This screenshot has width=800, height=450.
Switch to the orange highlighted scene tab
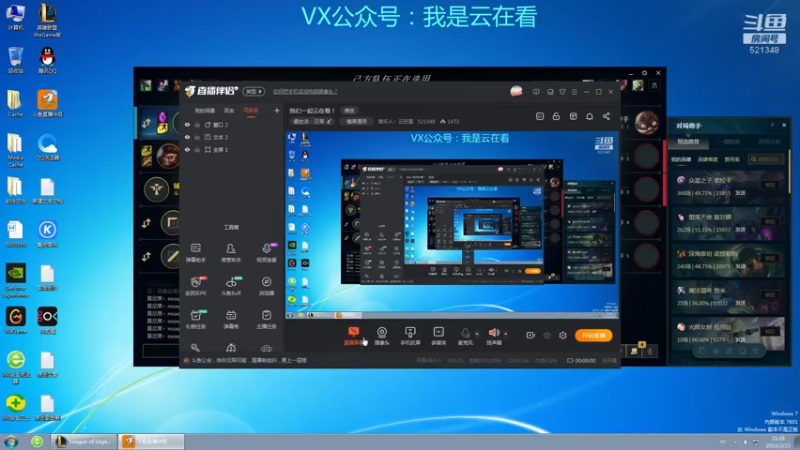[251, 111]
